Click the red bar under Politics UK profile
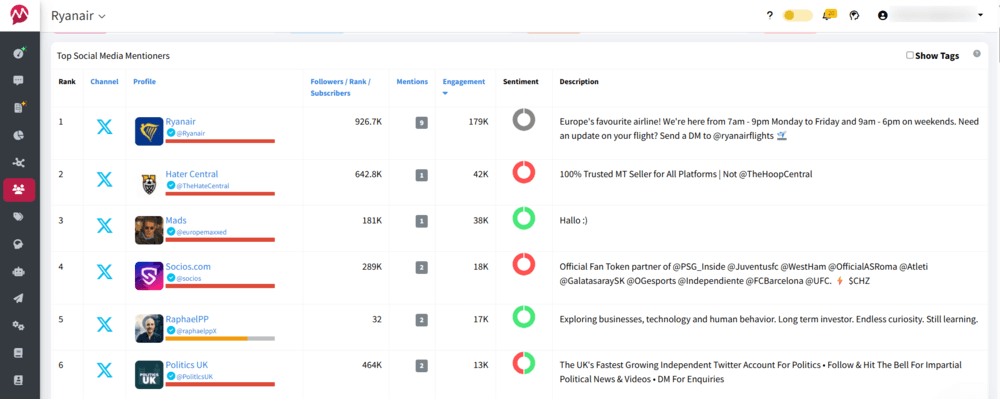The width and height of the screenshot is (1000, 399). click(x=220, y=384)
